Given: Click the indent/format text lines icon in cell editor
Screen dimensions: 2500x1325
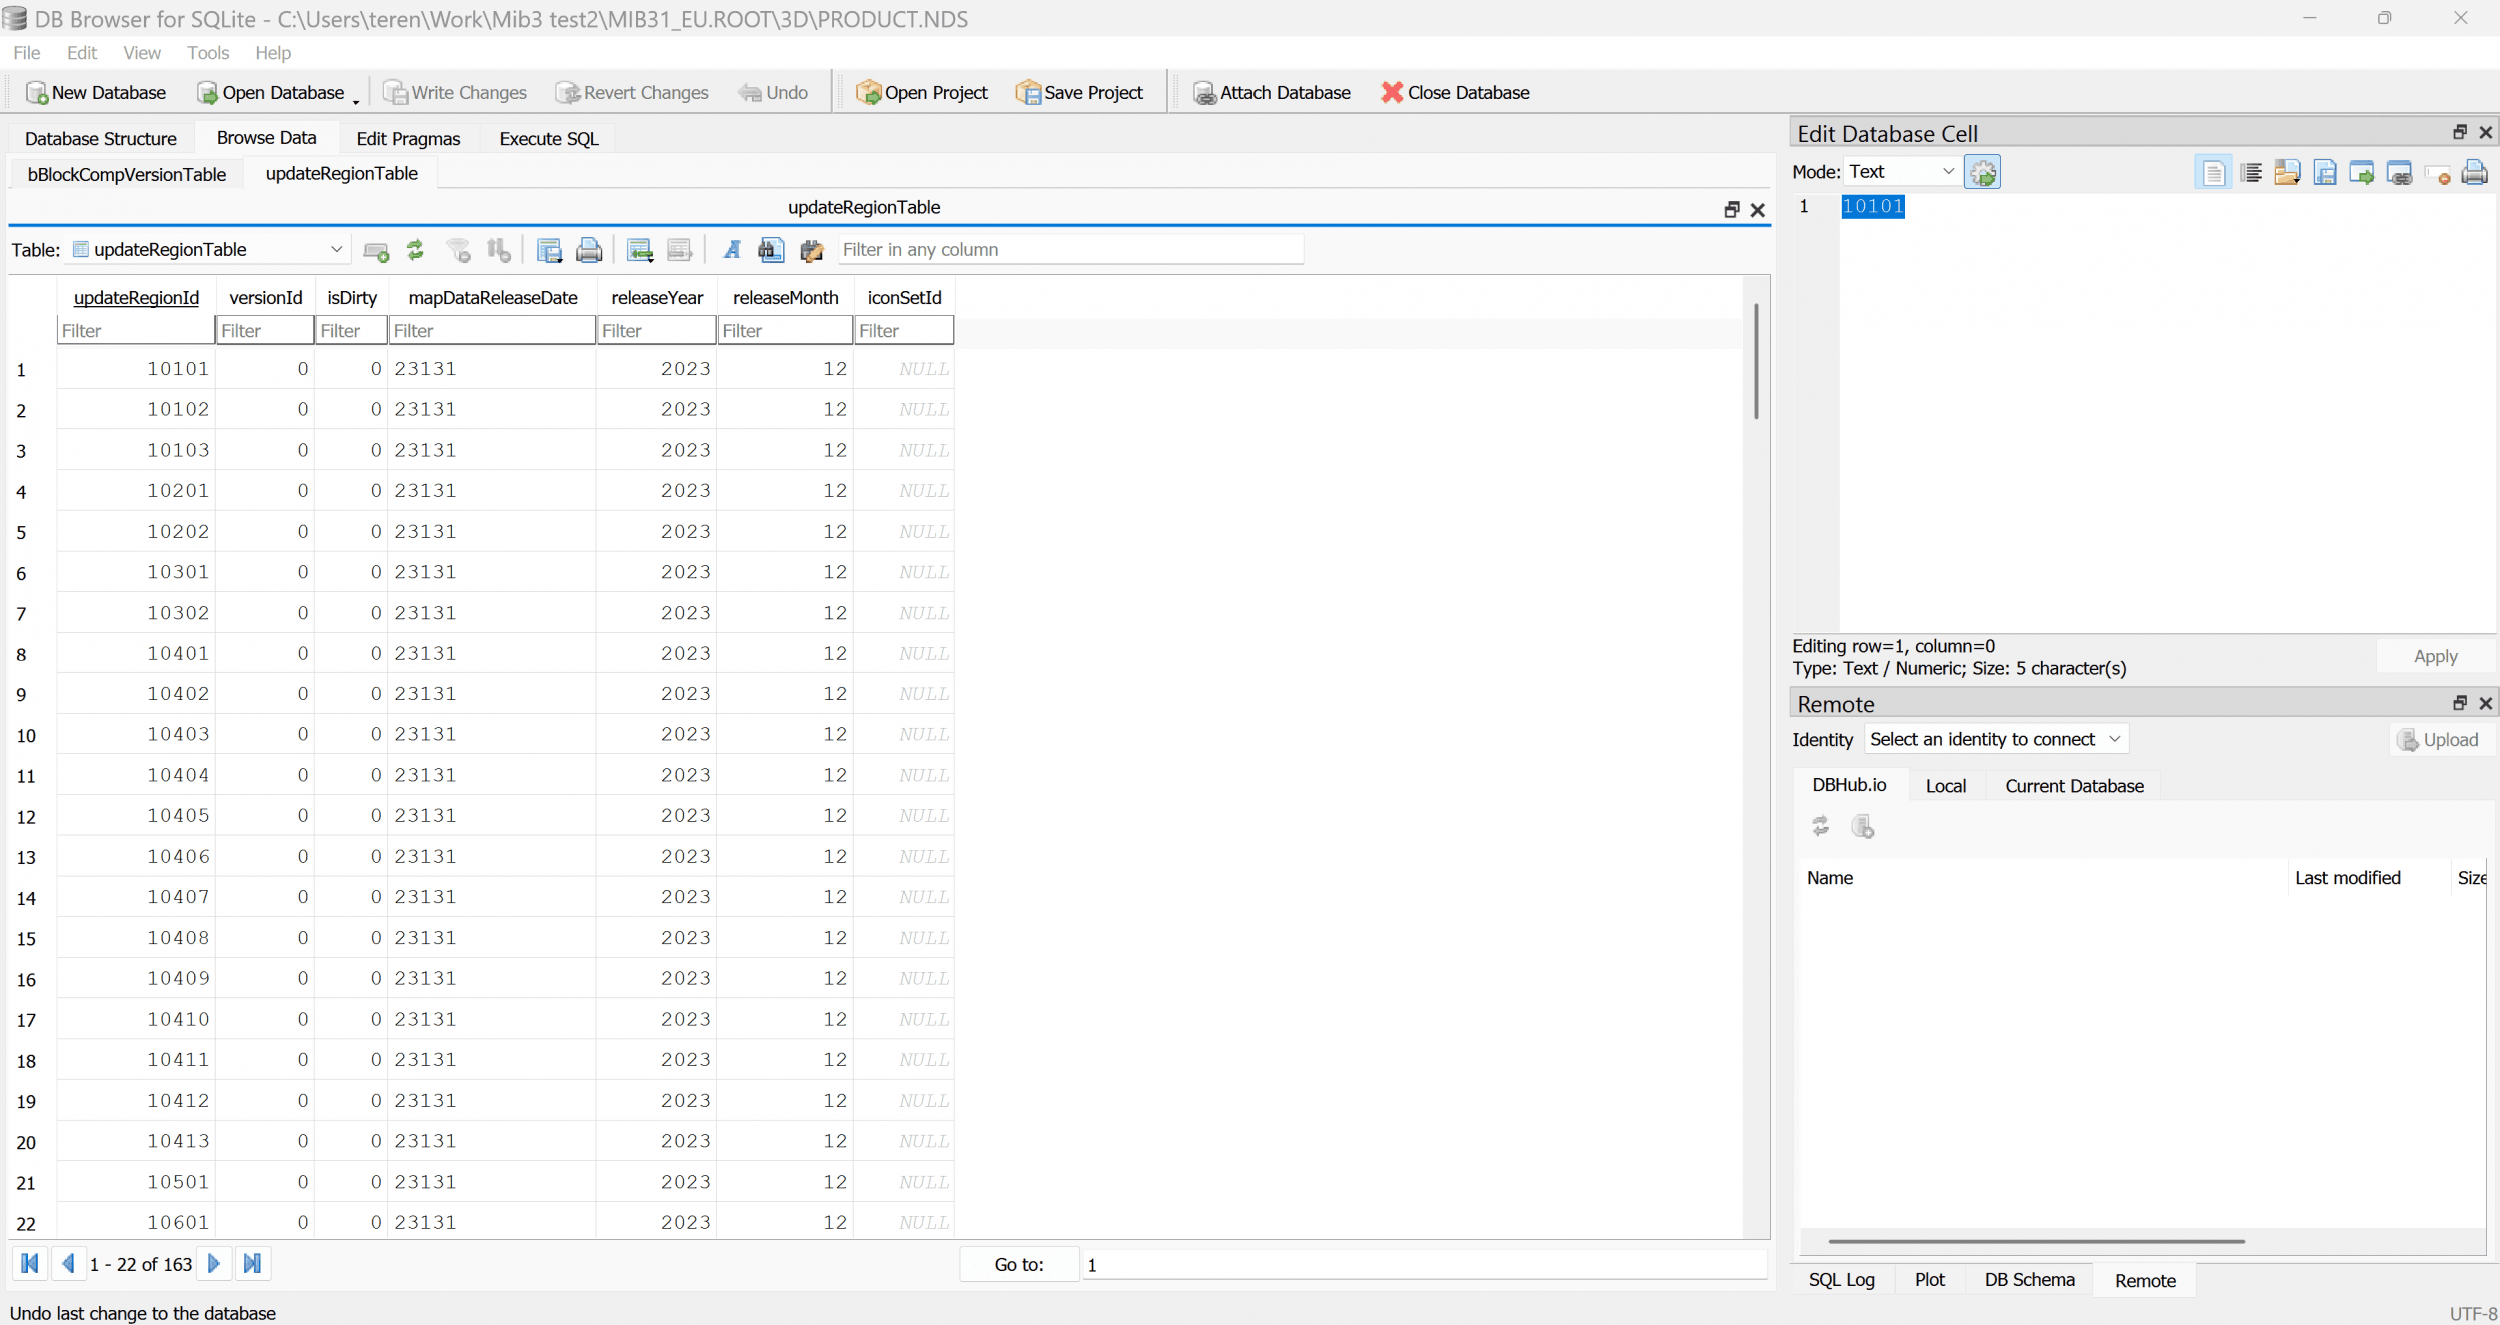Looking at the screenshot, I should (2251, 172).
